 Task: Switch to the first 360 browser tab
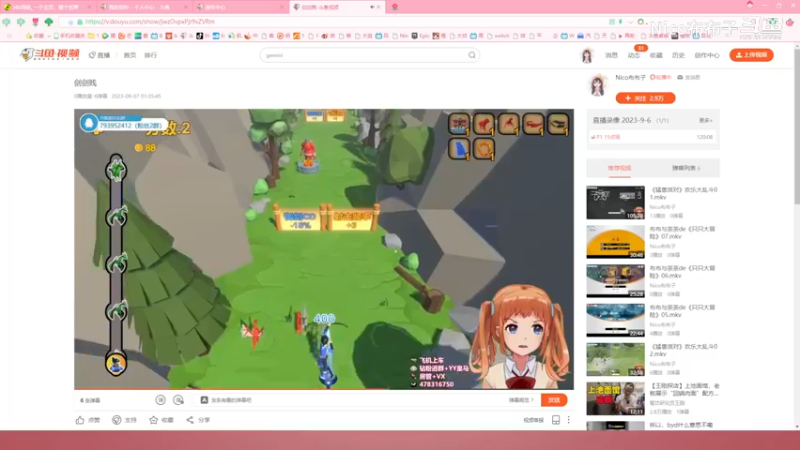46,7
